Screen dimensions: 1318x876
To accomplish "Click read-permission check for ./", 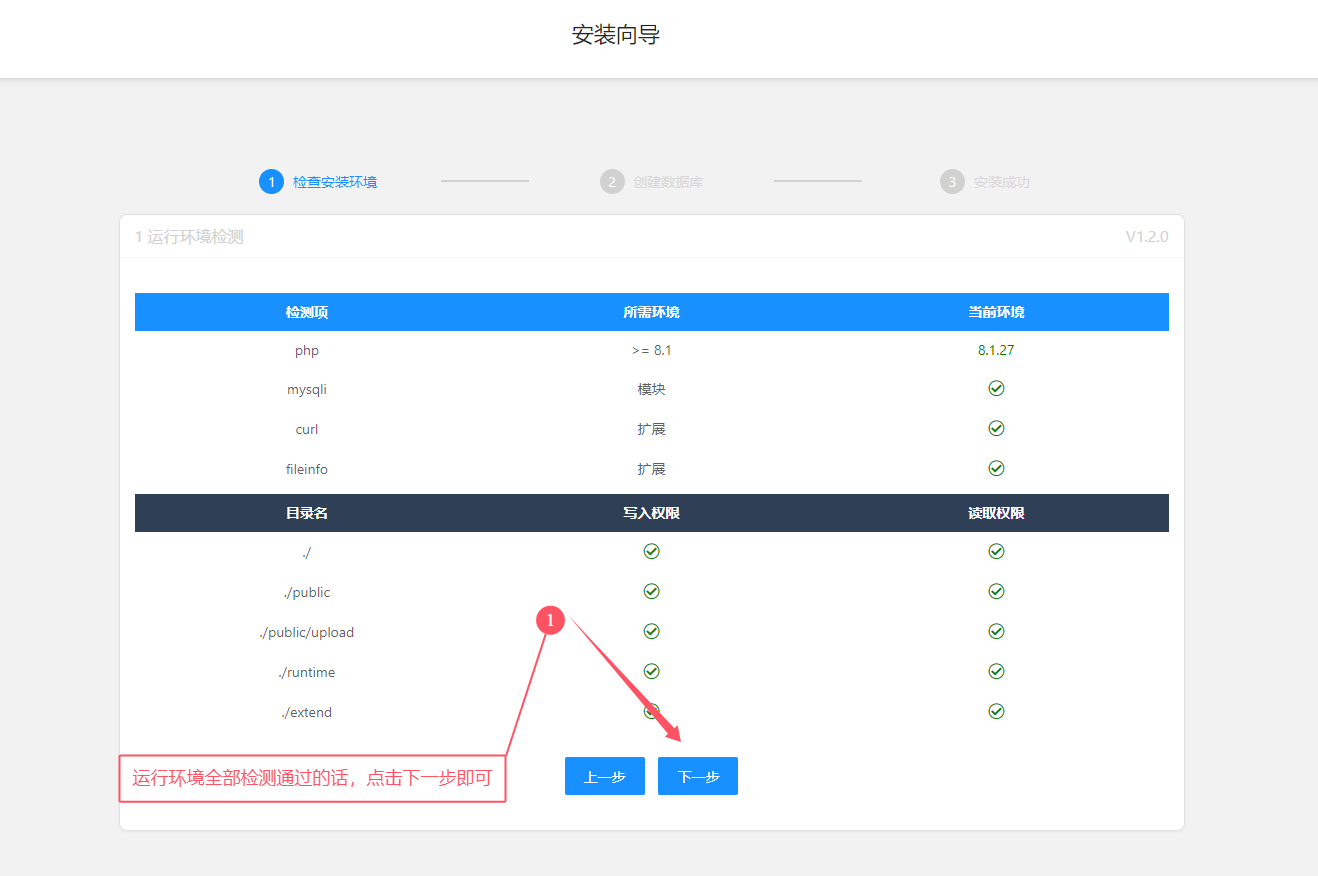I will pyautogui.click(x=996, y=551).
